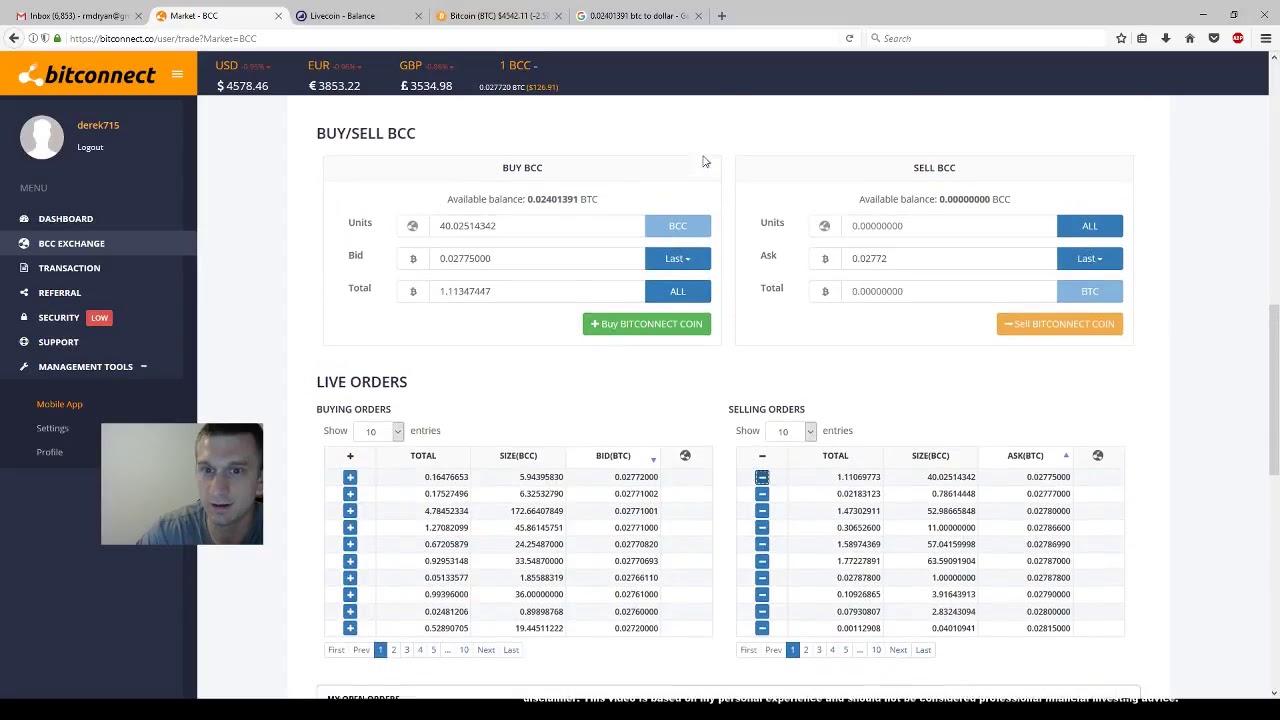Click the globe icon in the buying orders header

click(685, 456)
